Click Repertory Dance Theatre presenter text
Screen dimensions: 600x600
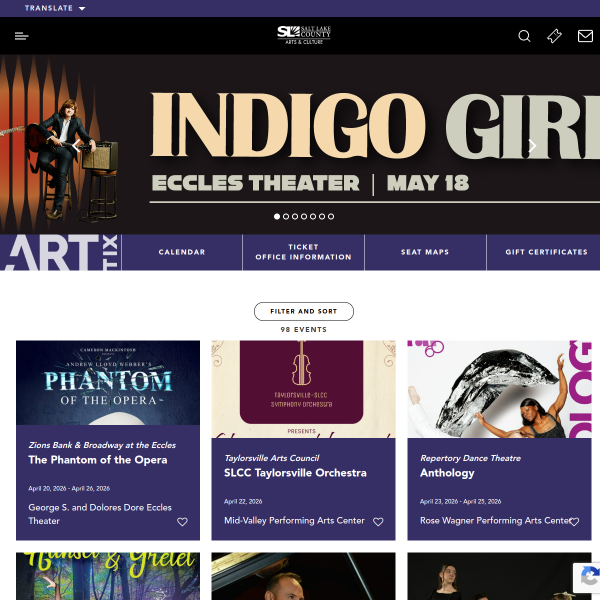(x=470, y=458)
